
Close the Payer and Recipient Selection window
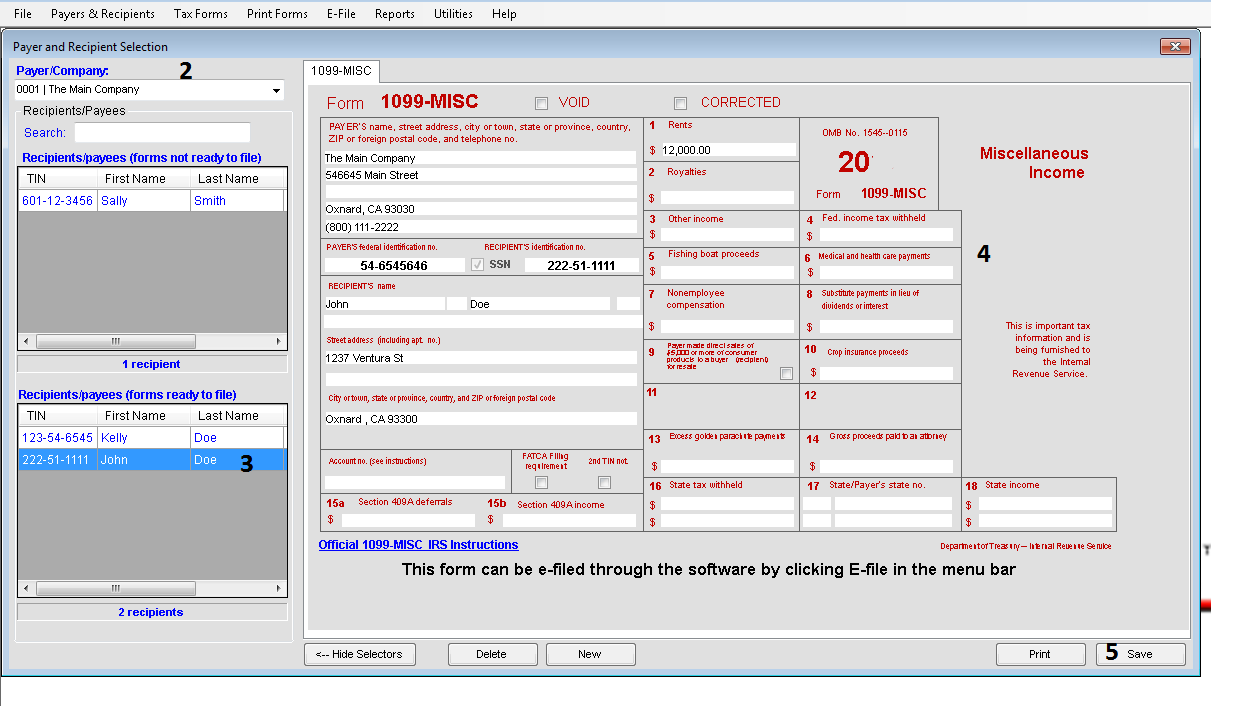pos(1174,47)
